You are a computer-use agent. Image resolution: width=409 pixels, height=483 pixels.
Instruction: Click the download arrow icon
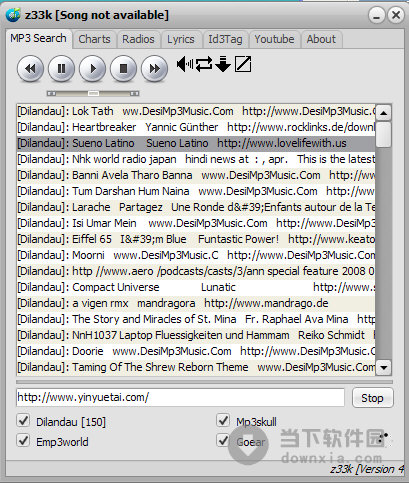point(223,64)
